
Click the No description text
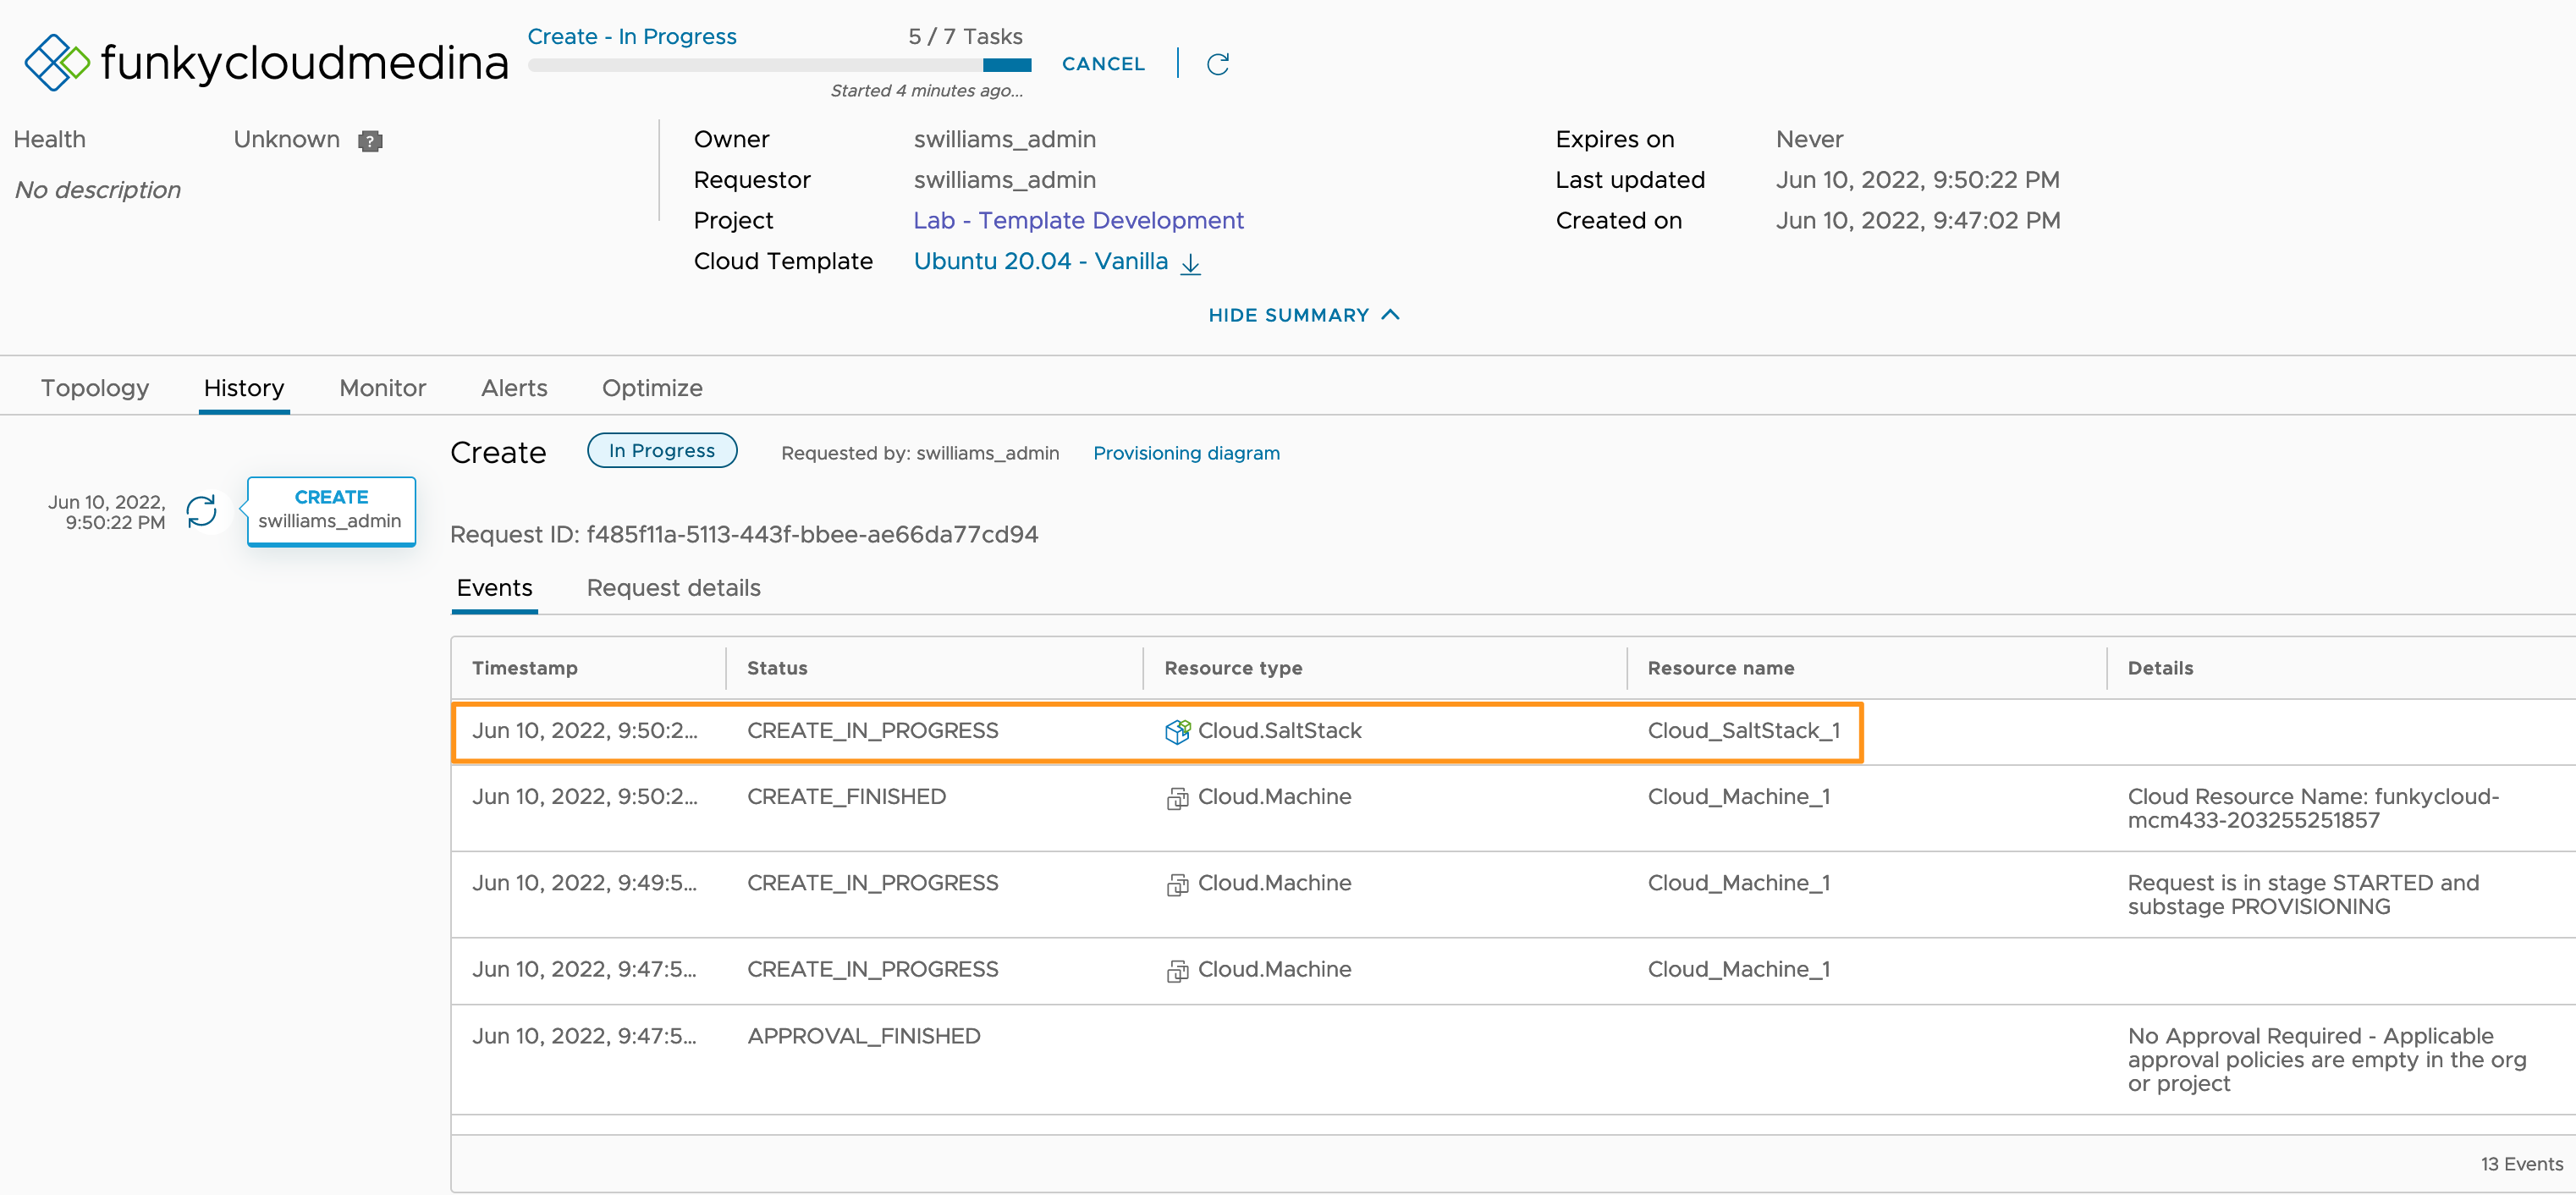(98, 190)
